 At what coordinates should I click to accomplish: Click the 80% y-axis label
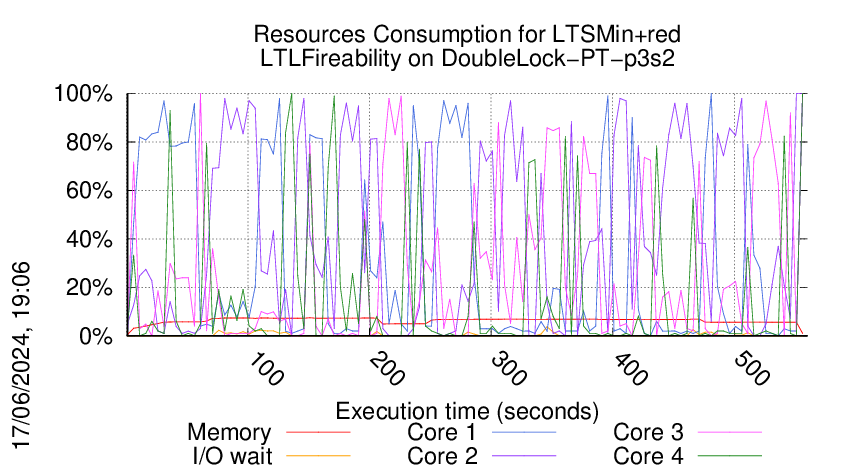(x=89, y=143)
